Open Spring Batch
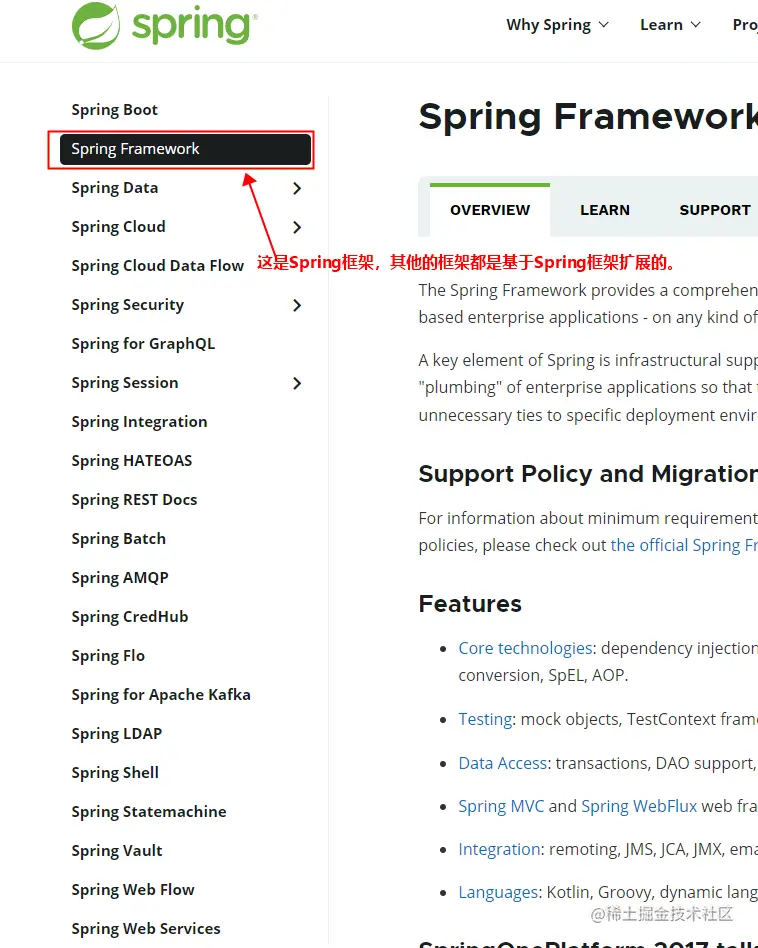The image size is (758, 948). tap(118, 539)
